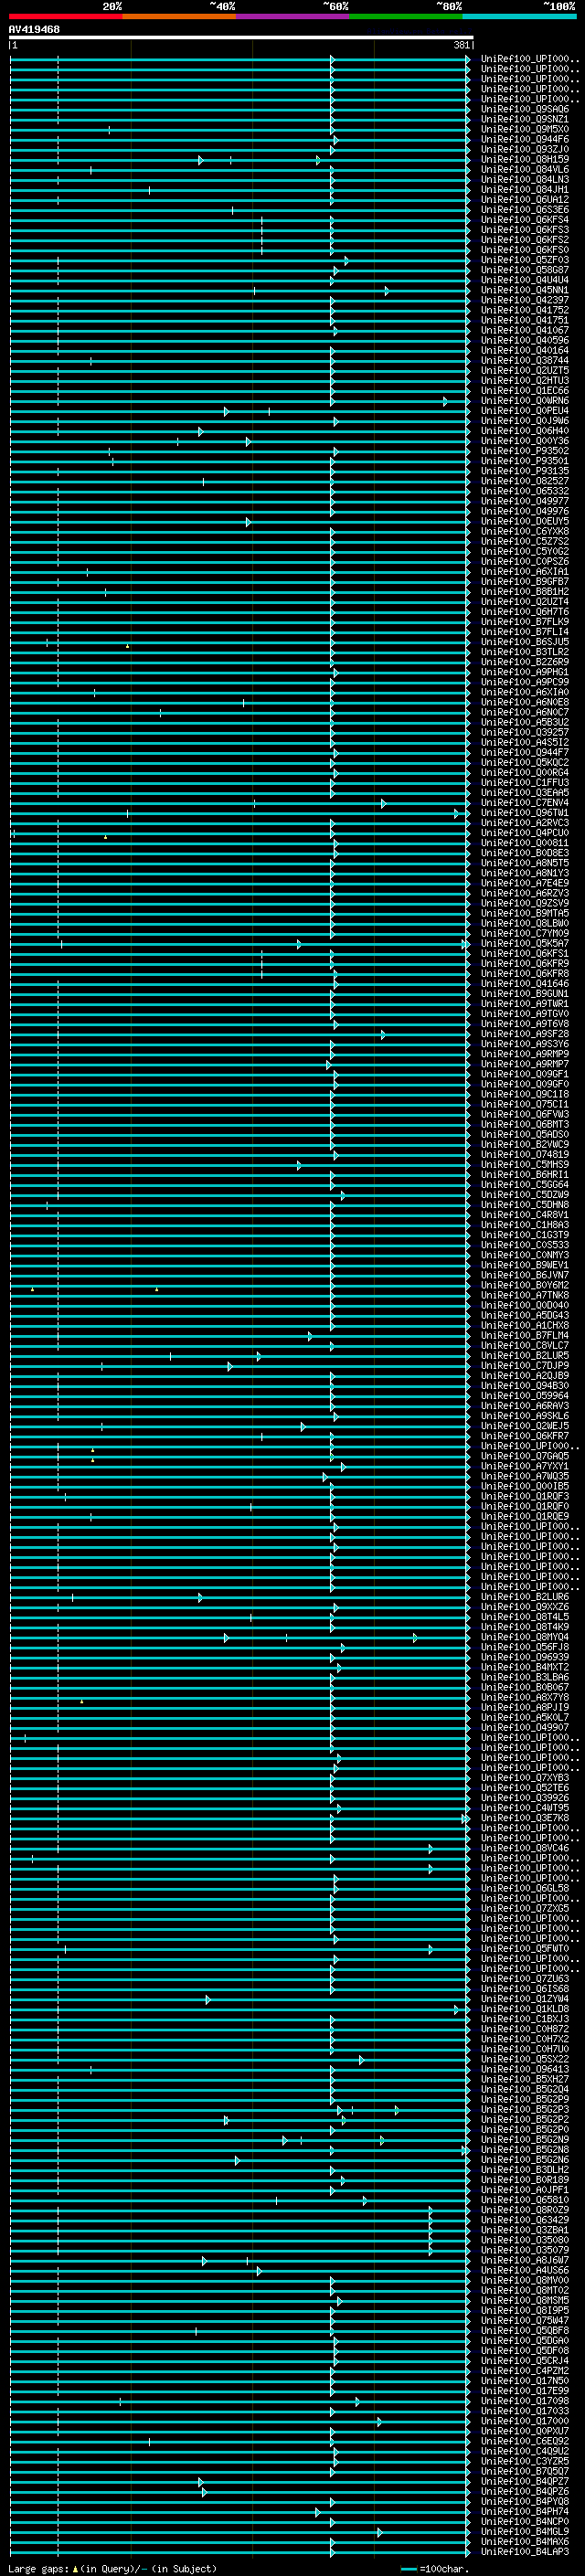Click hit label UniRef100_B3TLR2
585x2576 pixels.
coord(524,653)
